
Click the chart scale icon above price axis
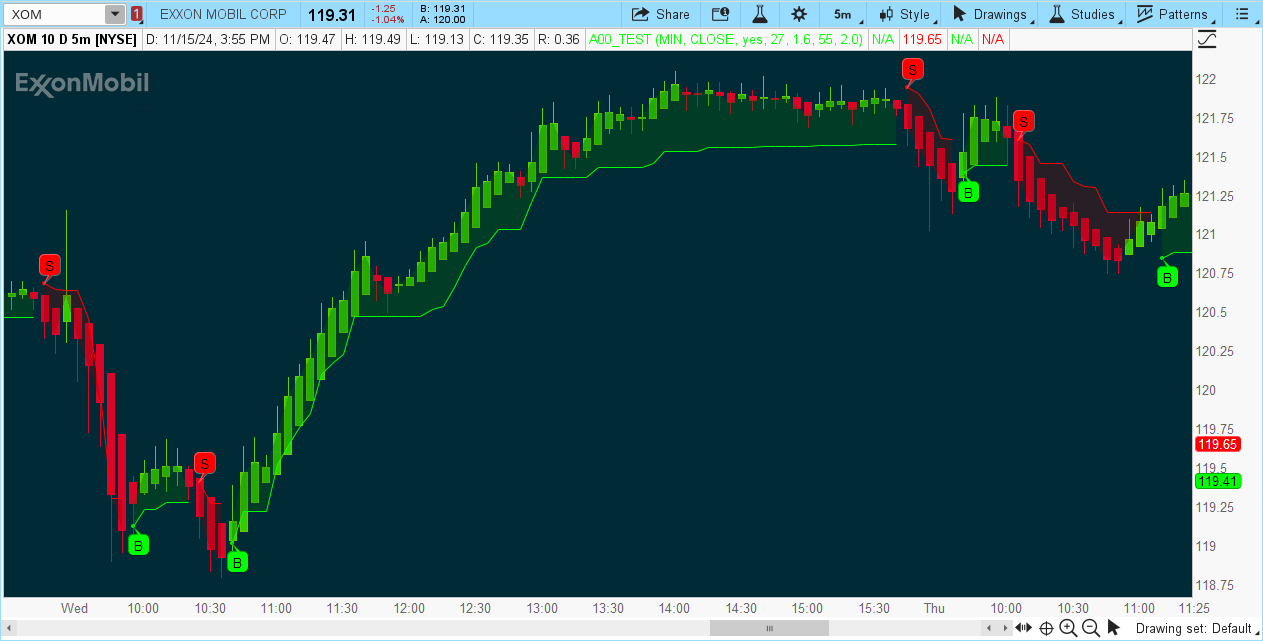click(x=1208, y=39)
